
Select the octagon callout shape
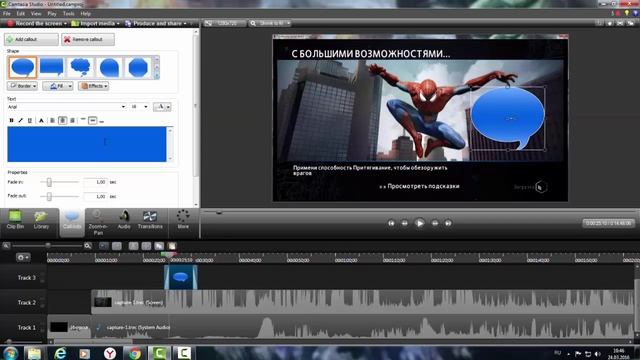coord(138,67)
